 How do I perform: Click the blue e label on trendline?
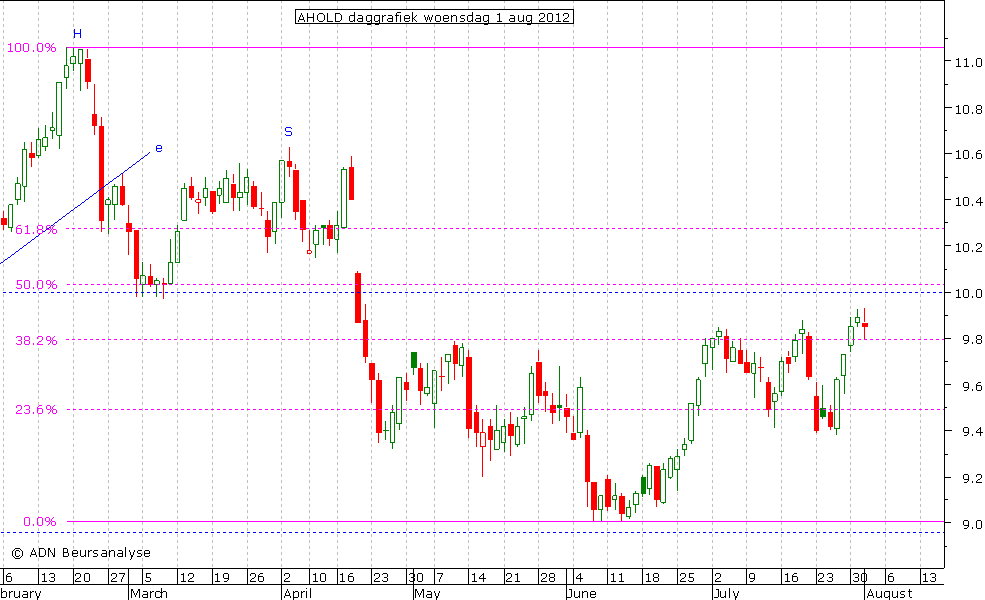[159, 148]
